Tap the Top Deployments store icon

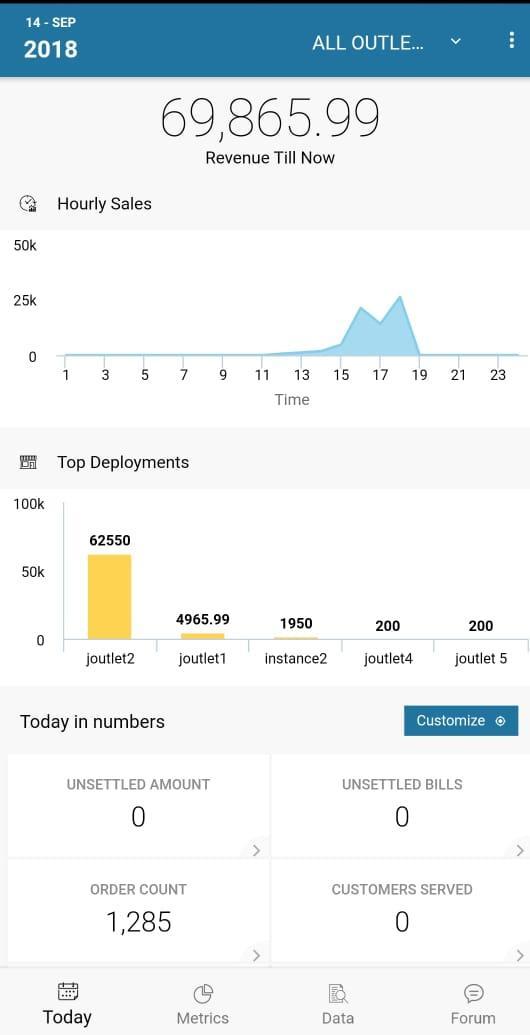coord(28,463)
